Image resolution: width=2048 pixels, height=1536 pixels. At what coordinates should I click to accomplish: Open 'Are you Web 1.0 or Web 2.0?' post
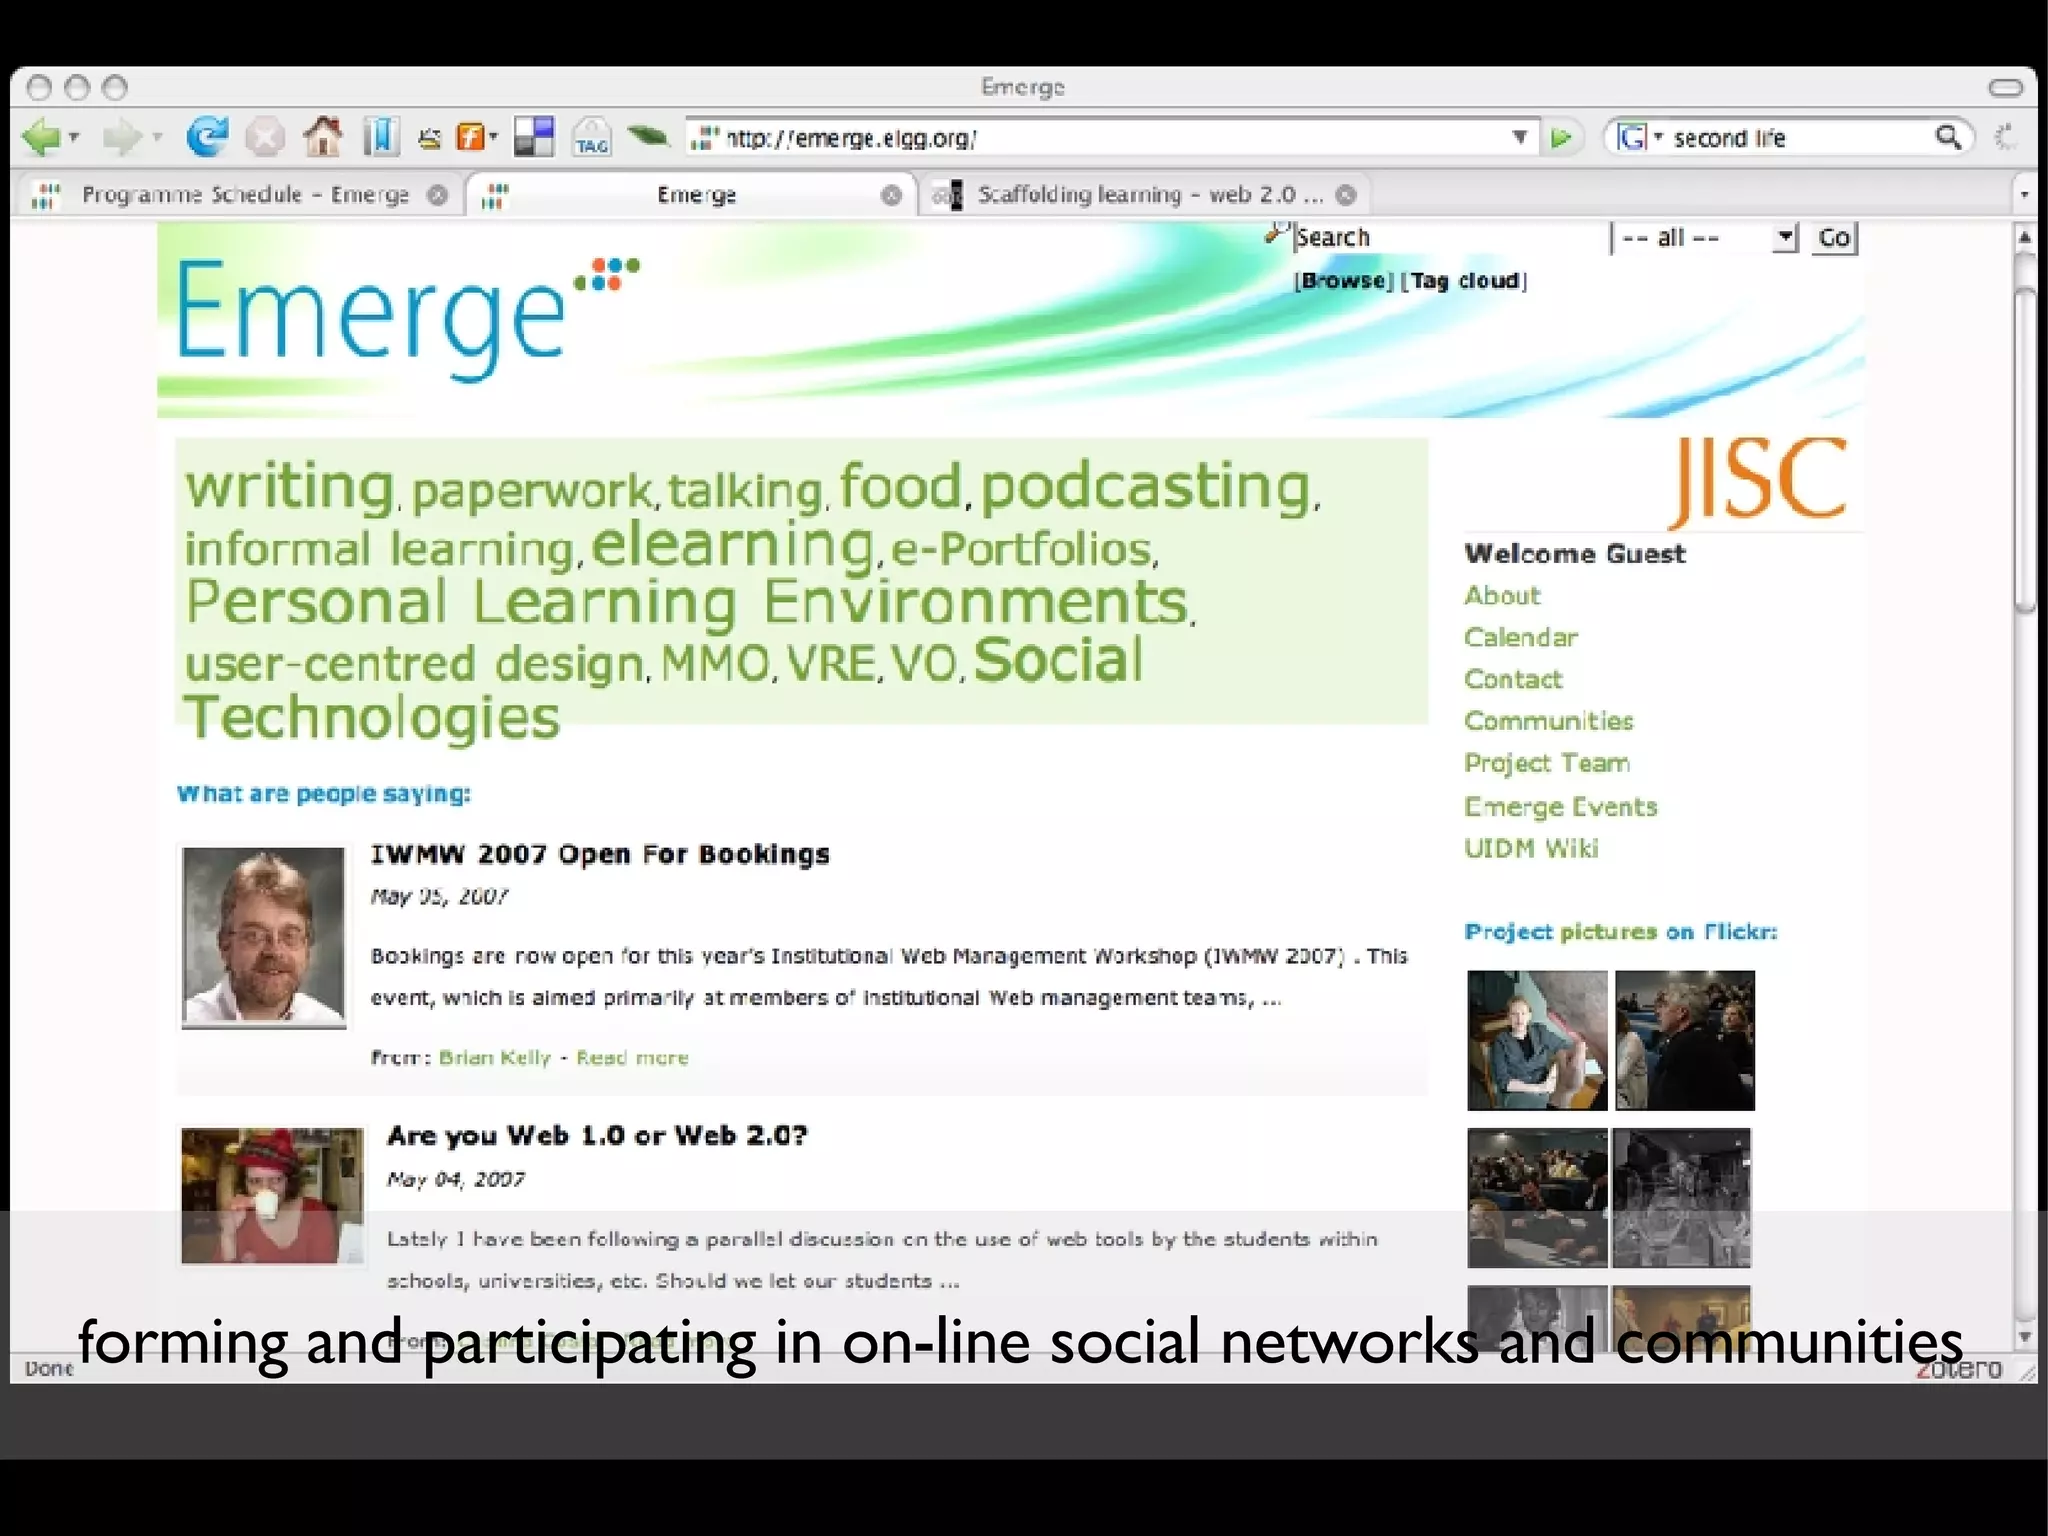pos(597,1136)
